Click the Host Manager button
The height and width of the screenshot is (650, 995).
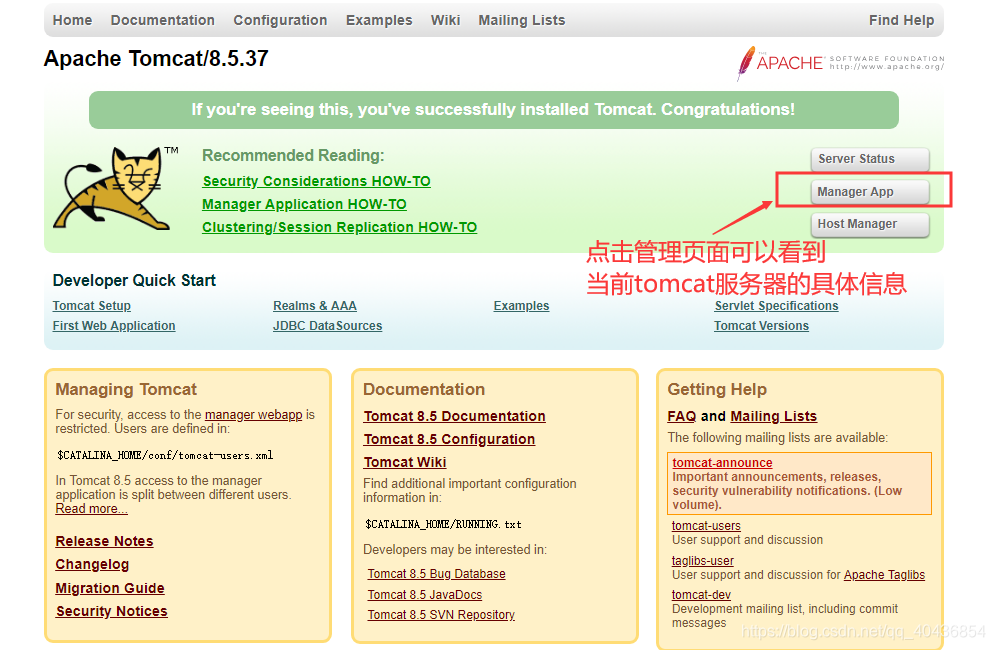[870, 224]
